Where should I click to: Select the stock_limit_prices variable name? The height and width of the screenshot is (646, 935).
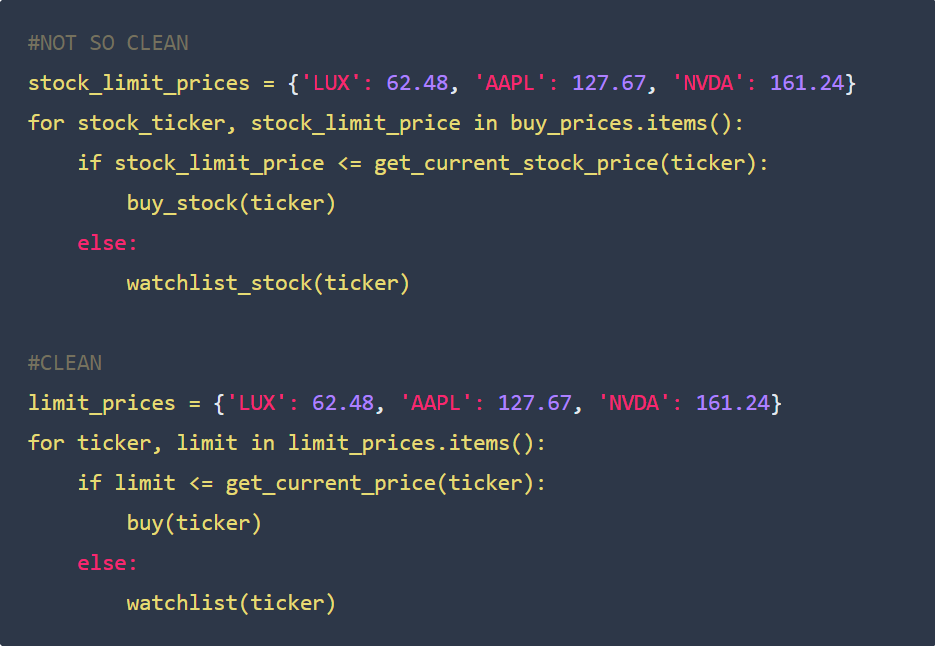pyautogui.click(x=139, y=83)
